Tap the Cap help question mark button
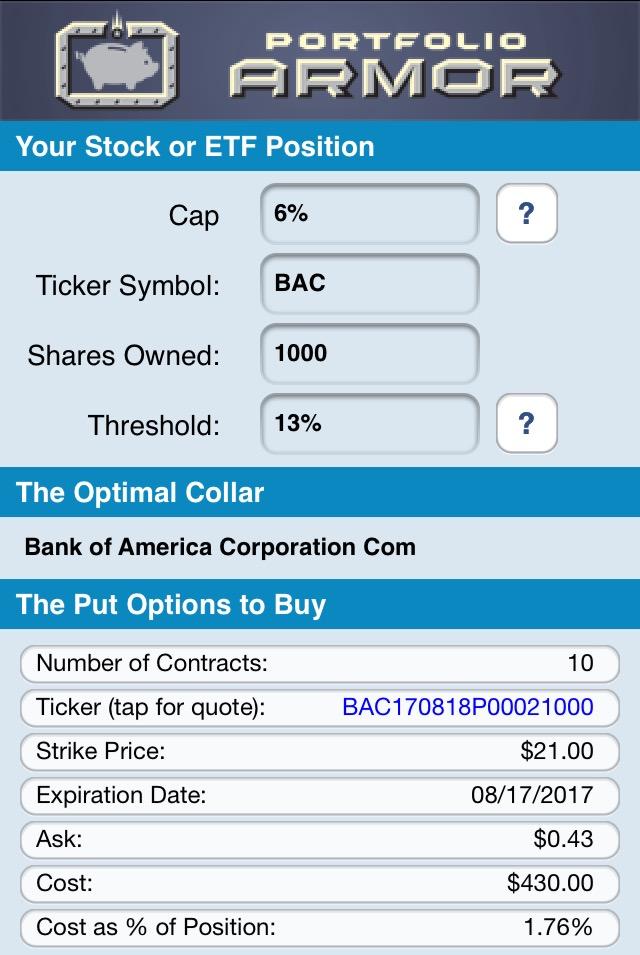Image resolution: width=640 pixels, height=955 pixels. coord(527,214)
